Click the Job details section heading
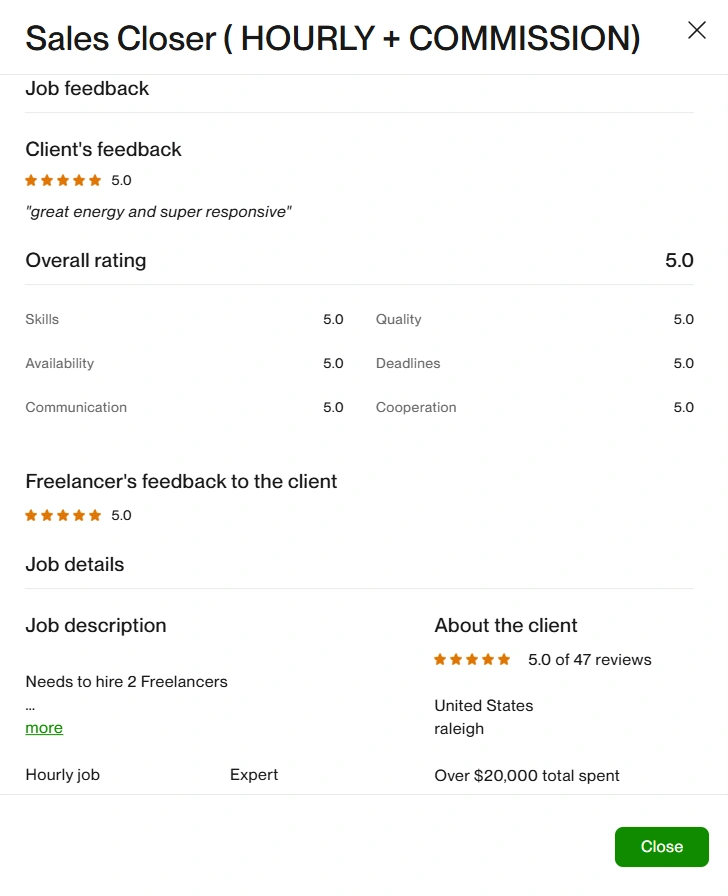This screenshot has height=896, width=728. point(75,565)
